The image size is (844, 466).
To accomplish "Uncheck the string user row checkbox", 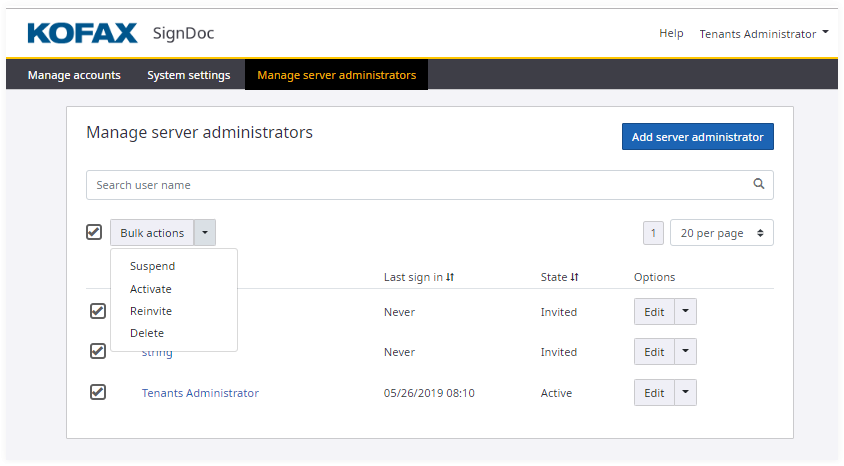I will (x=98, y=351).
